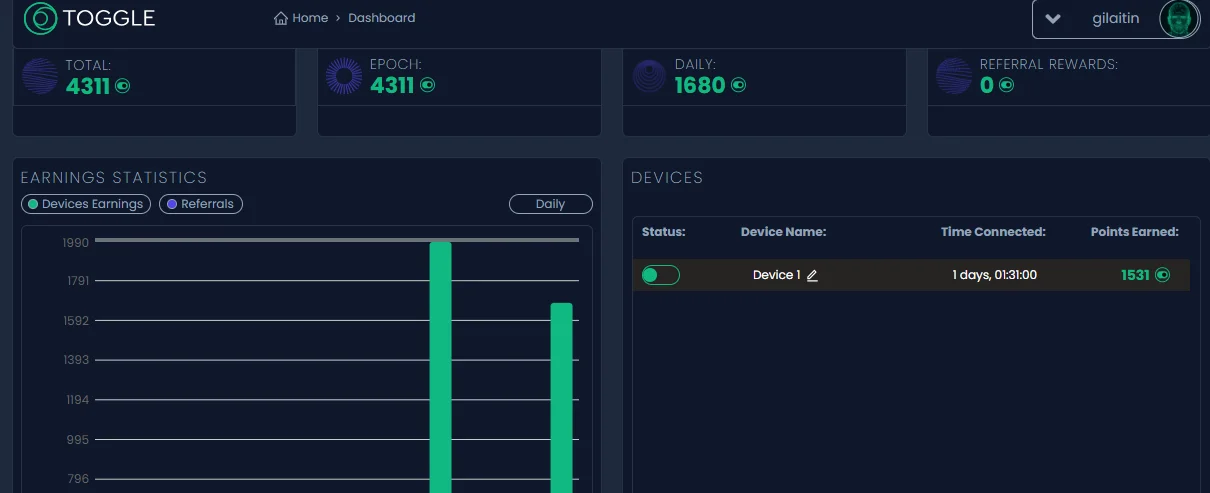Click the username gilaitin
The image size is (1210, 493).
[1116, 18]
